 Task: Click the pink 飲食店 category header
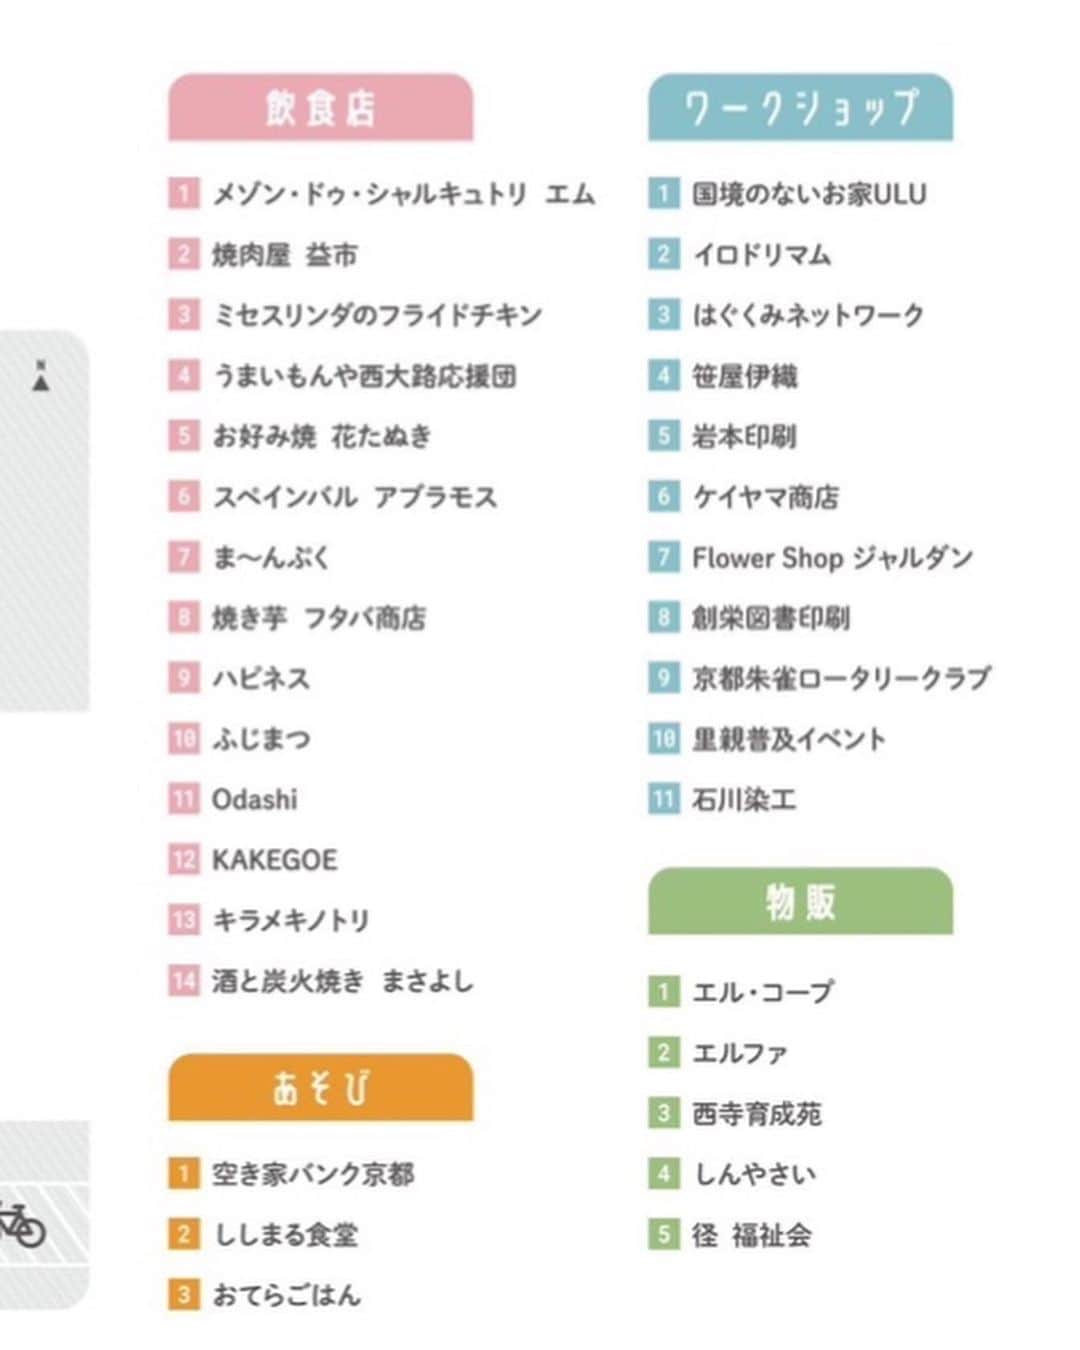point(320,107)
